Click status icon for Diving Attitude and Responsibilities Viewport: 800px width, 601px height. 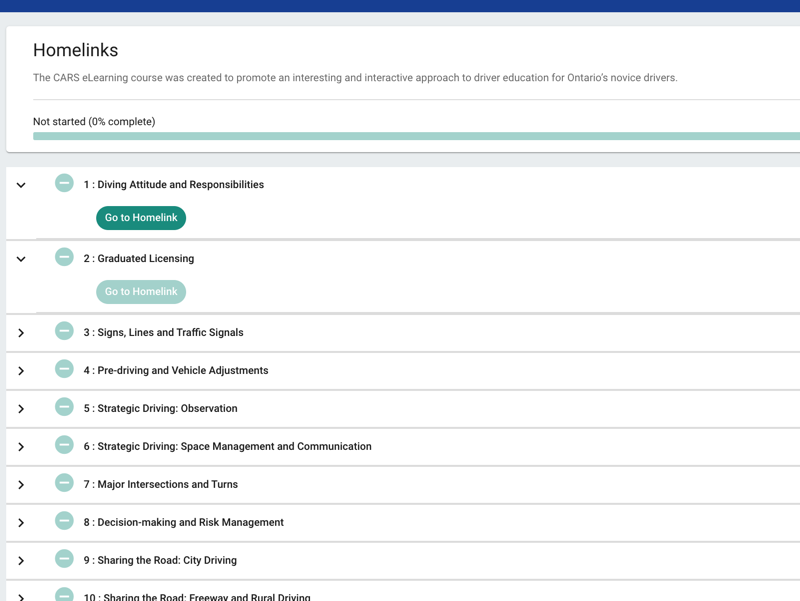(64, 183)
